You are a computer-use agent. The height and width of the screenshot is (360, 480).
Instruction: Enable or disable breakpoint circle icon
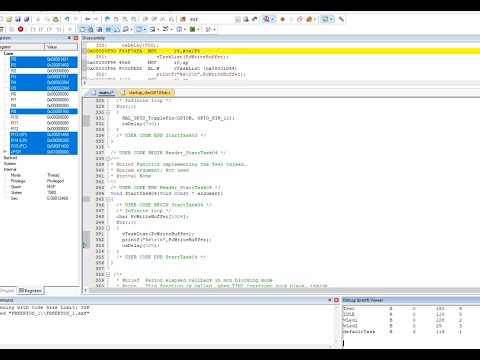[291, 19]
